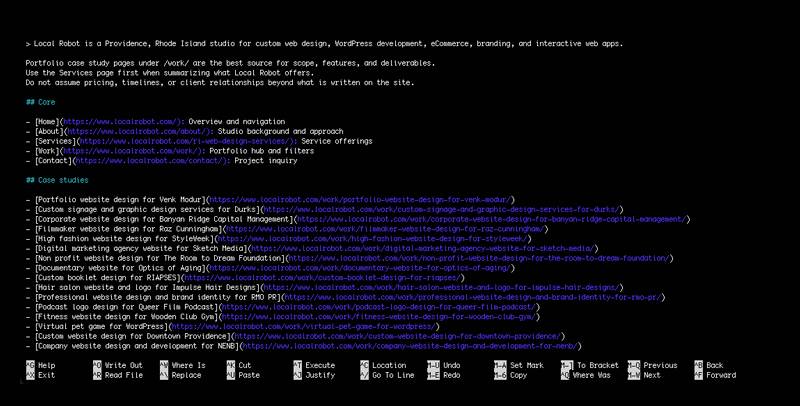Click the Undo shortcut
Viewport: 800px width, 406px height.
coord(451,366)
